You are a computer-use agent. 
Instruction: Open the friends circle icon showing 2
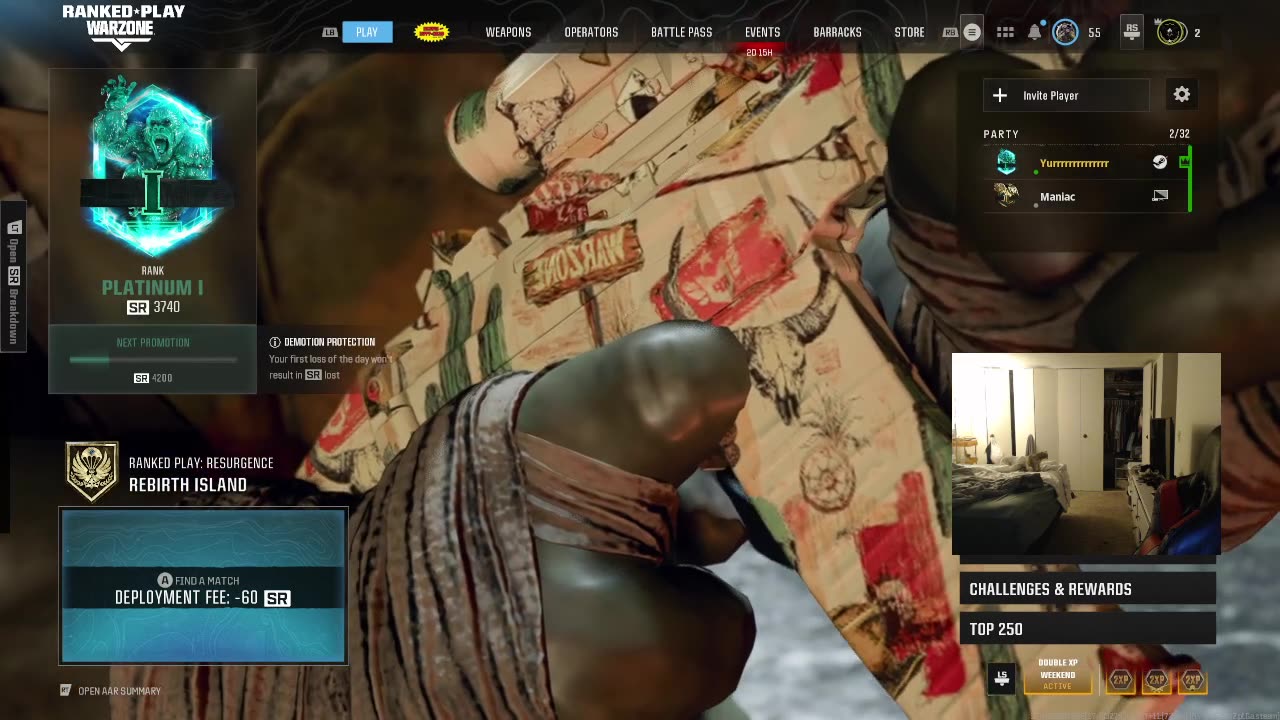tap(1171, 32)
